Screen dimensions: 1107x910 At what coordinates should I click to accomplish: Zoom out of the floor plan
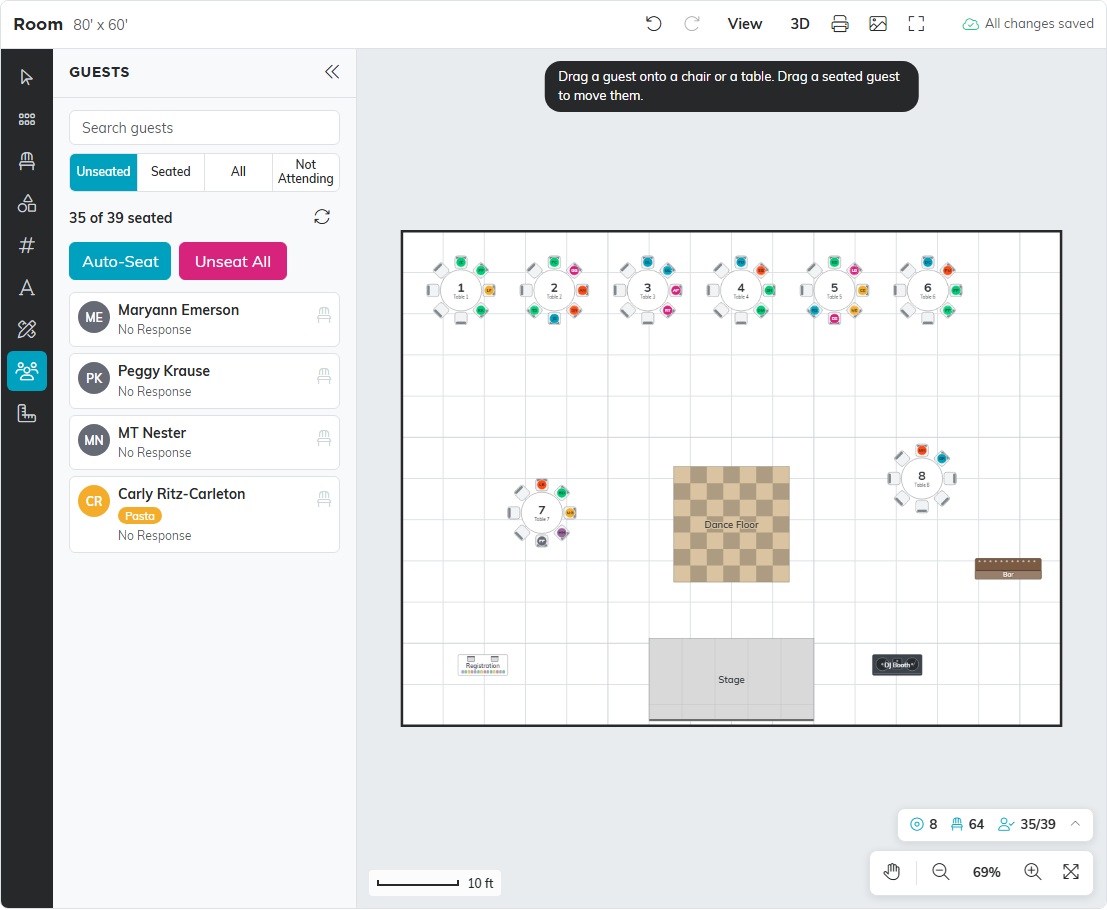tap(940, 872)
